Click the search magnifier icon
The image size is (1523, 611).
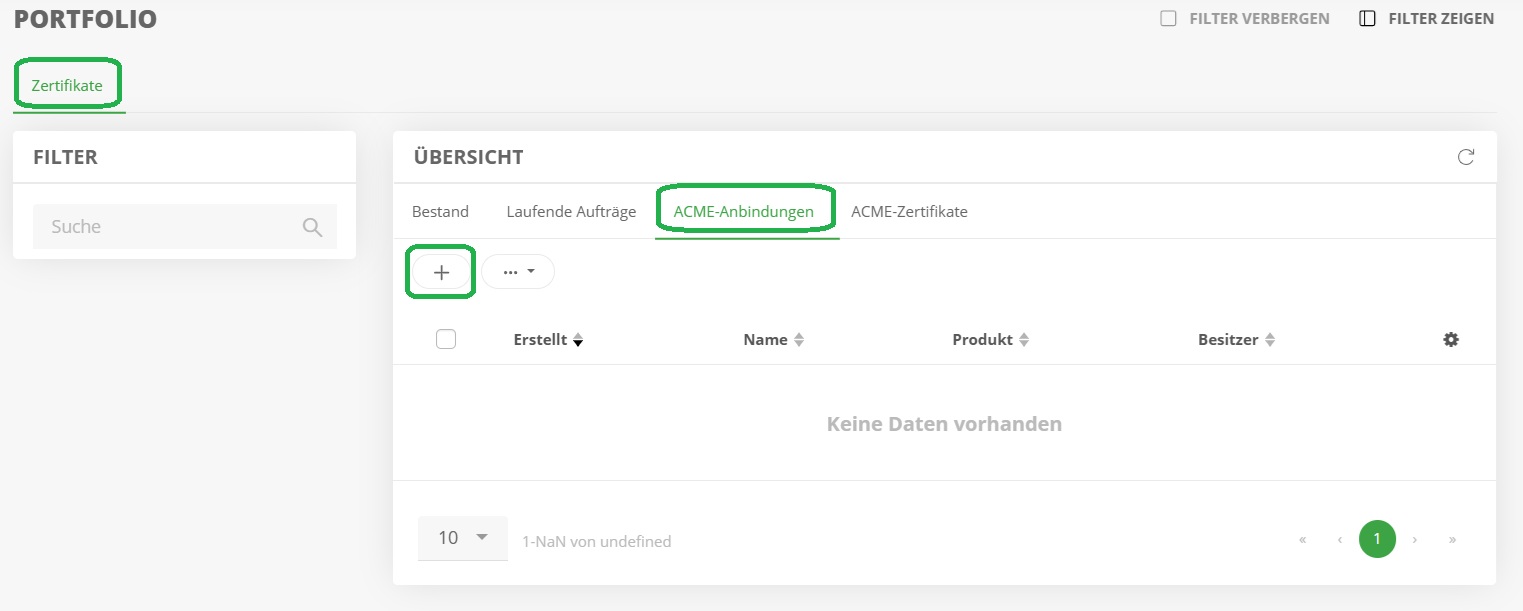(x=312, y=227)
